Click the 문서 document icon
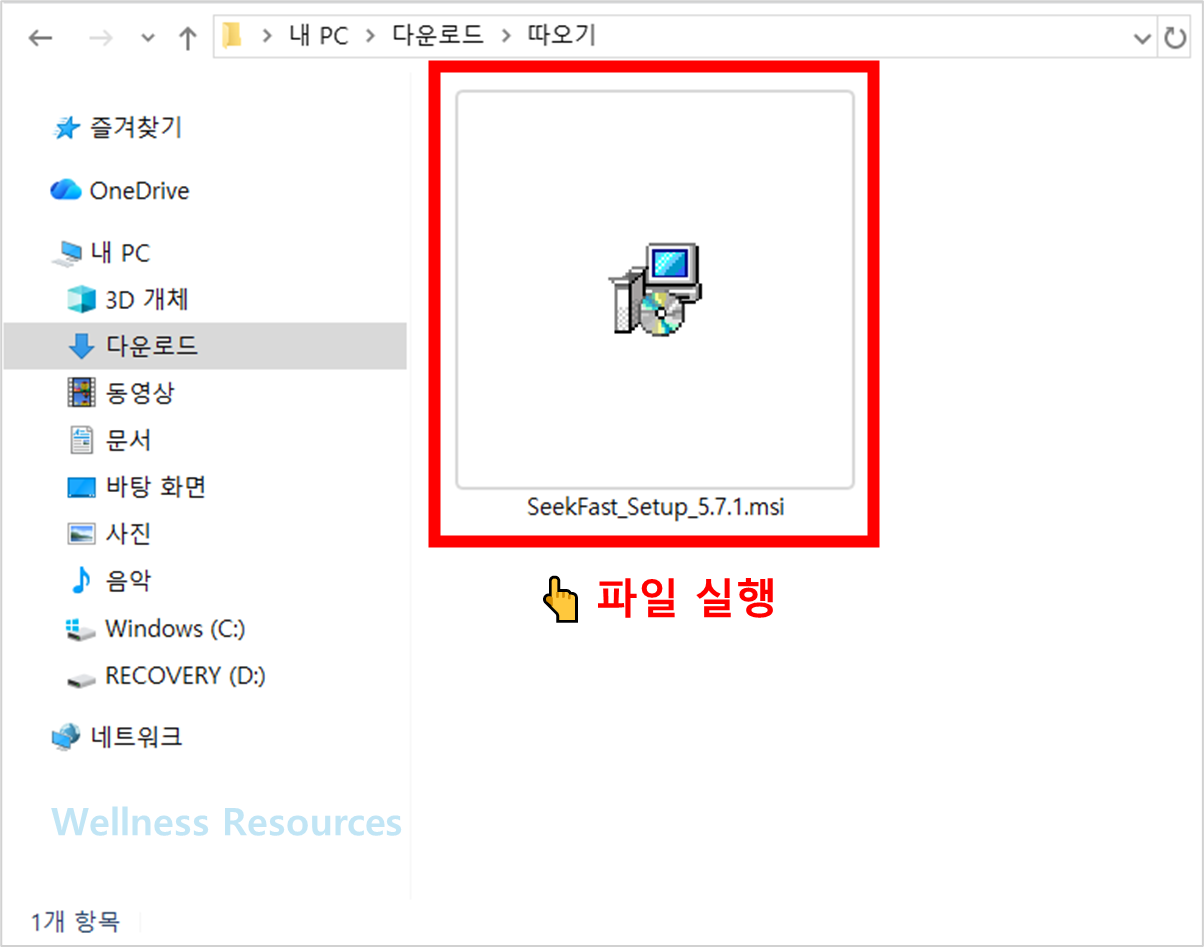Viewport: 1204px width, 947px height. 81,440
